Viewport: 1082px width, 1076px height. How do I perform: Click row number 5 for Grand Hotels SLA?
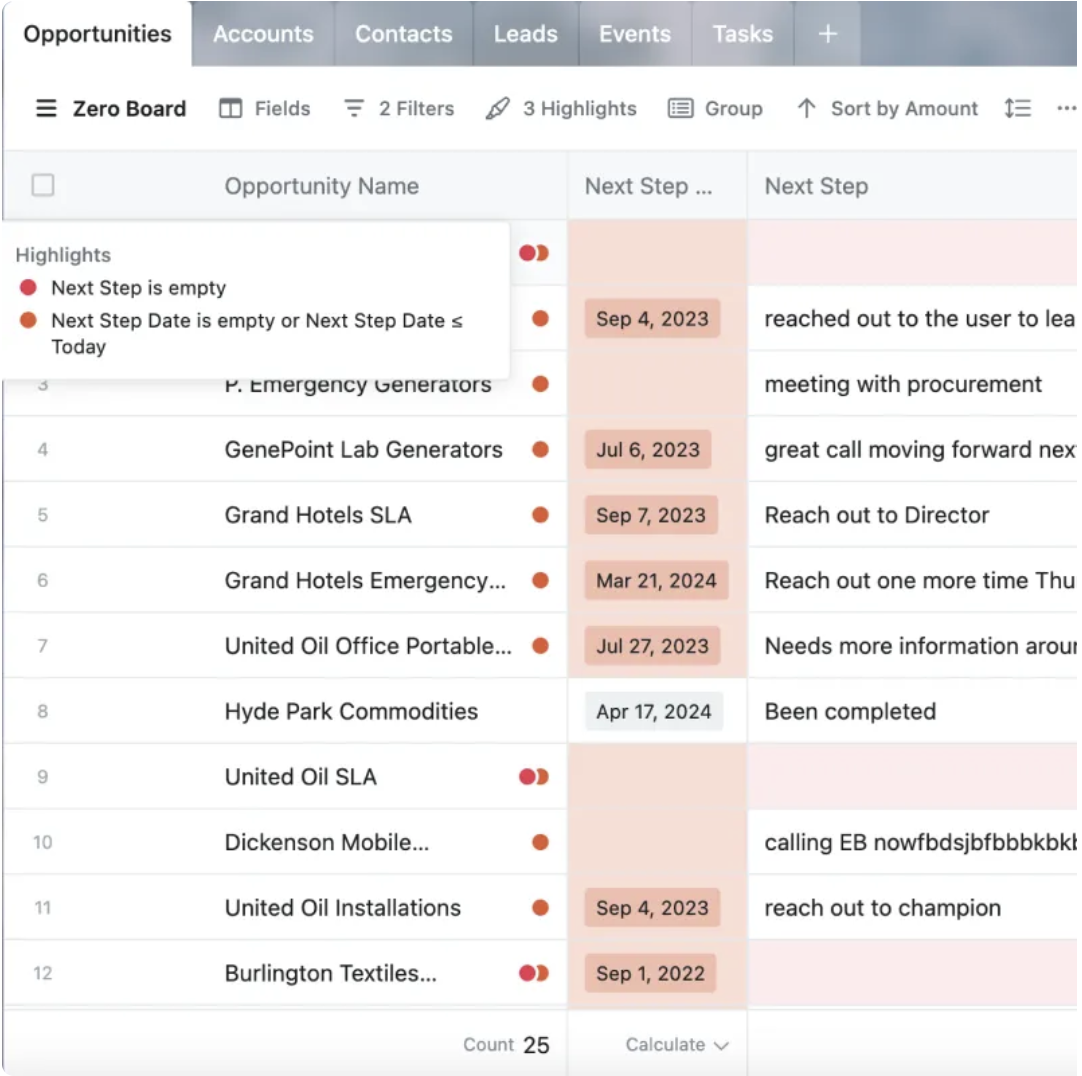tap(43, 515)
